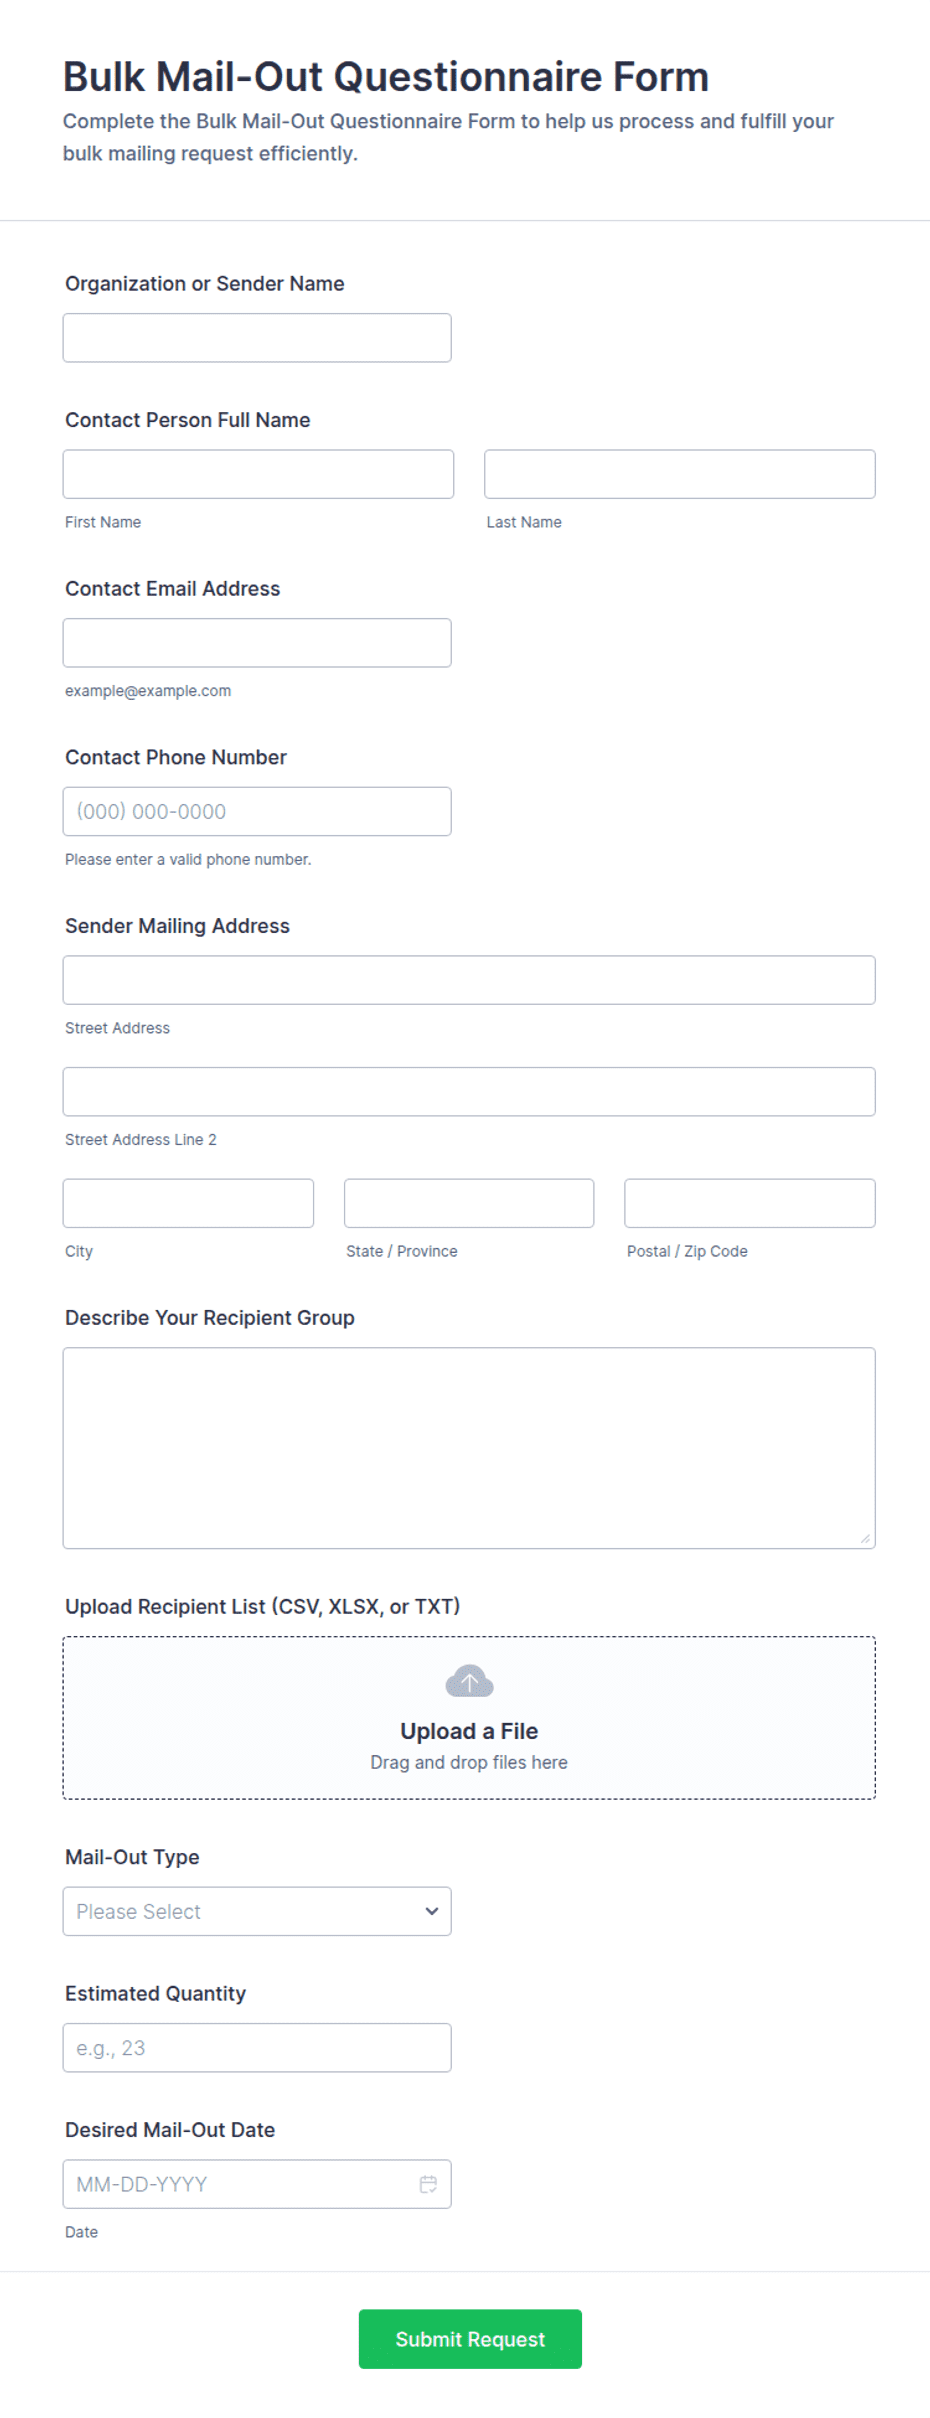Select the City input box
Viewport: 930px width, 2418px height.
point(188,1203)
